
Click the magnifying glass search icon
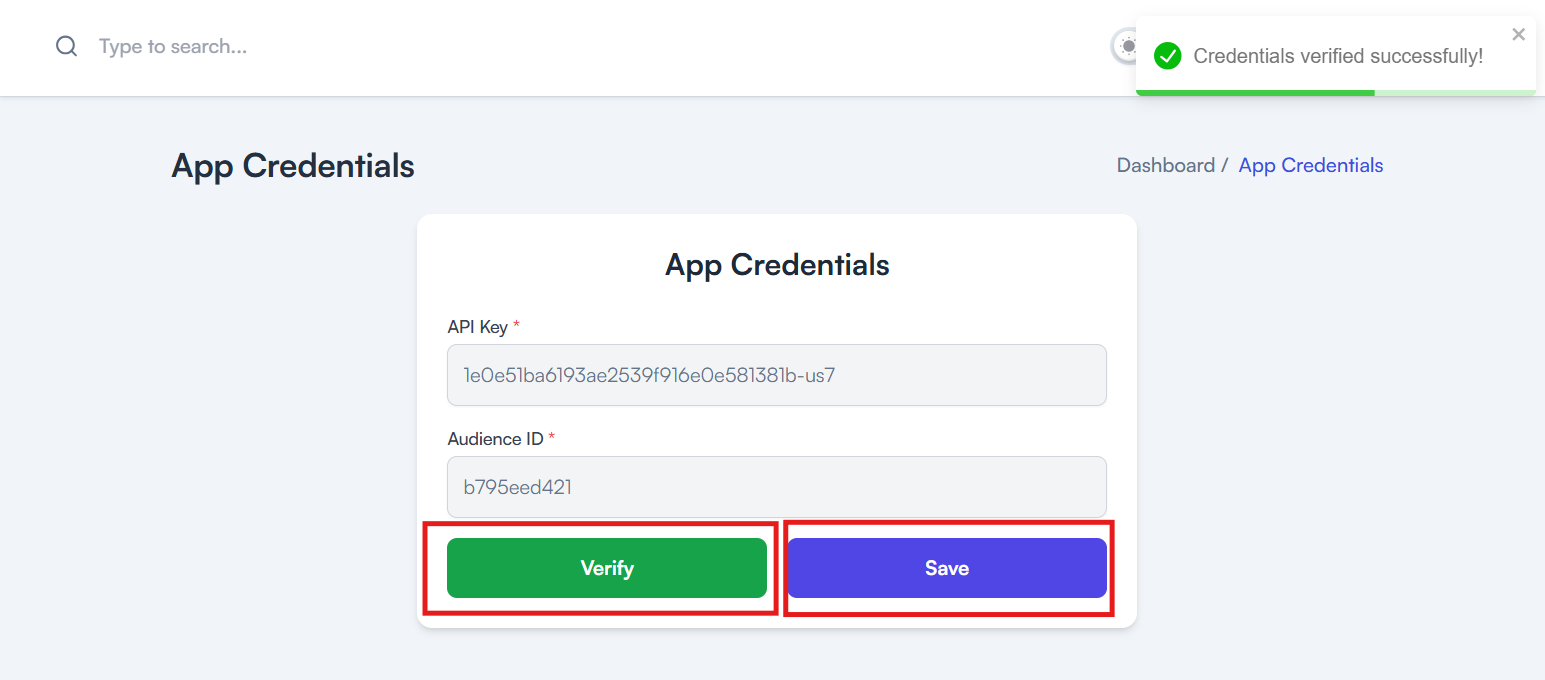(x=66, y=47)
